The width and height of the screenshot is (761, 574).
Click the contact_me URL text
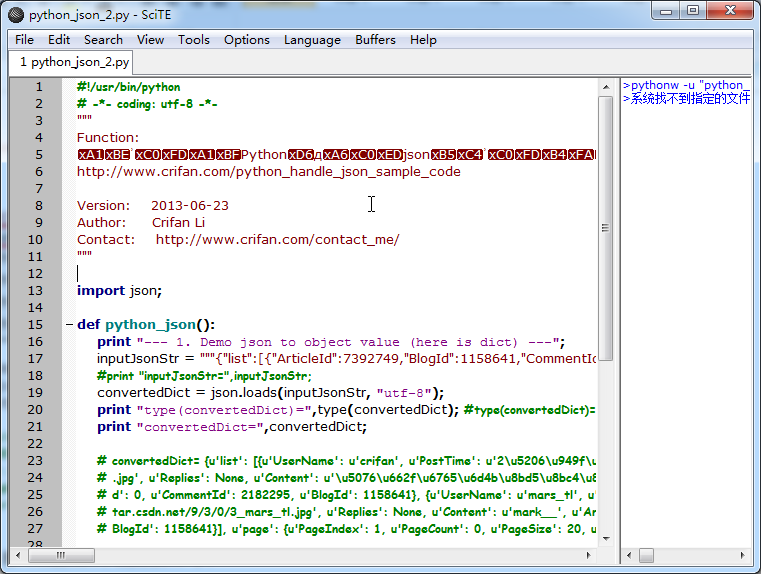pos(277,240)
